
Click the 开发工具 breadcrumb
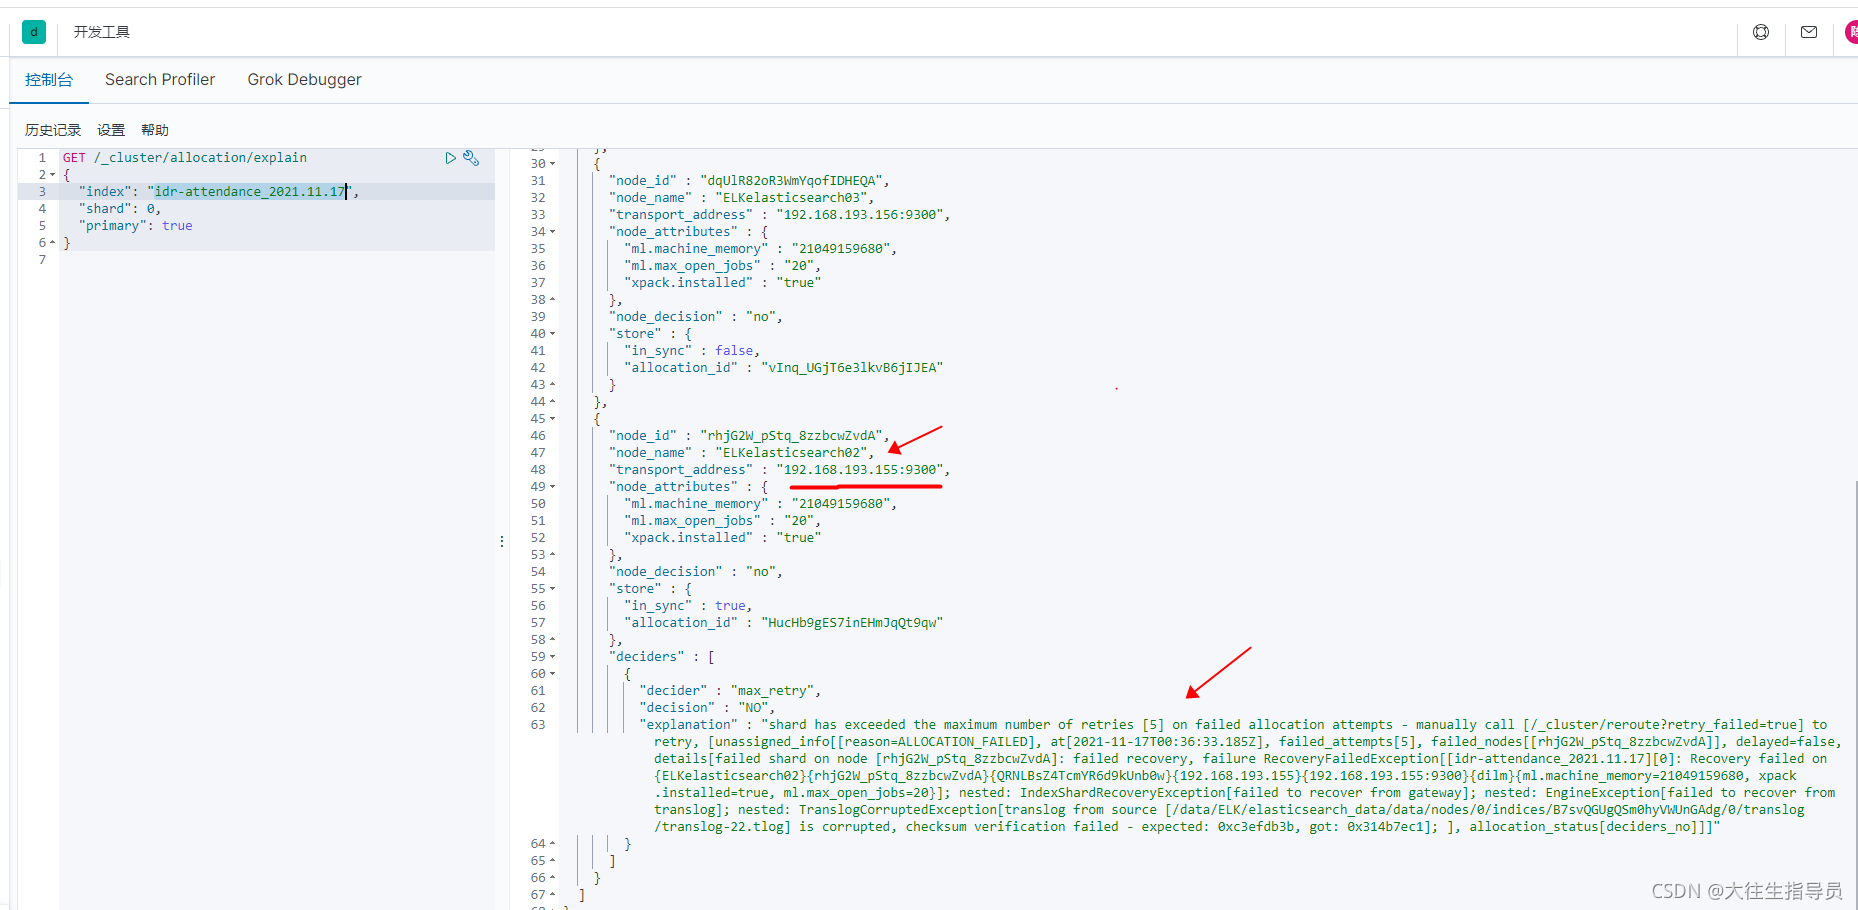point(102,32)
